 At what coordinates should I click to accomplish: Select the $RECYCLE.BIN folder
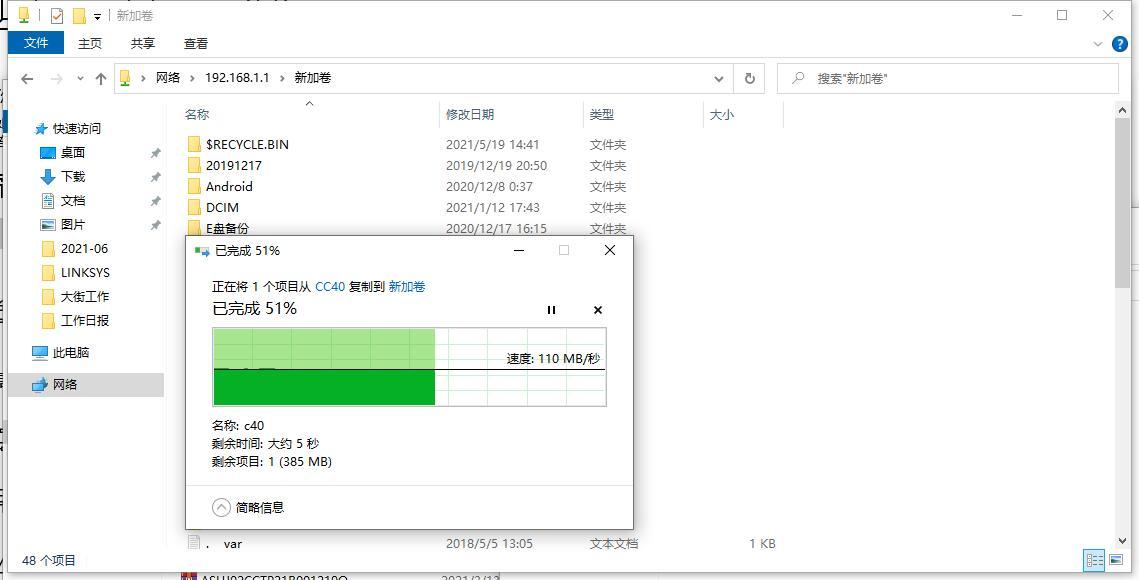(247, 145)
